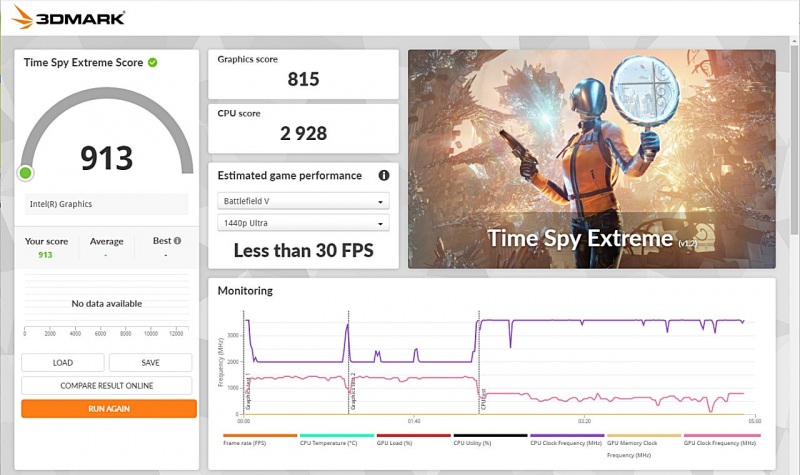Toggle GPU Clock Frequency legend item
The image size is (800, 475).
click(720, 441)
